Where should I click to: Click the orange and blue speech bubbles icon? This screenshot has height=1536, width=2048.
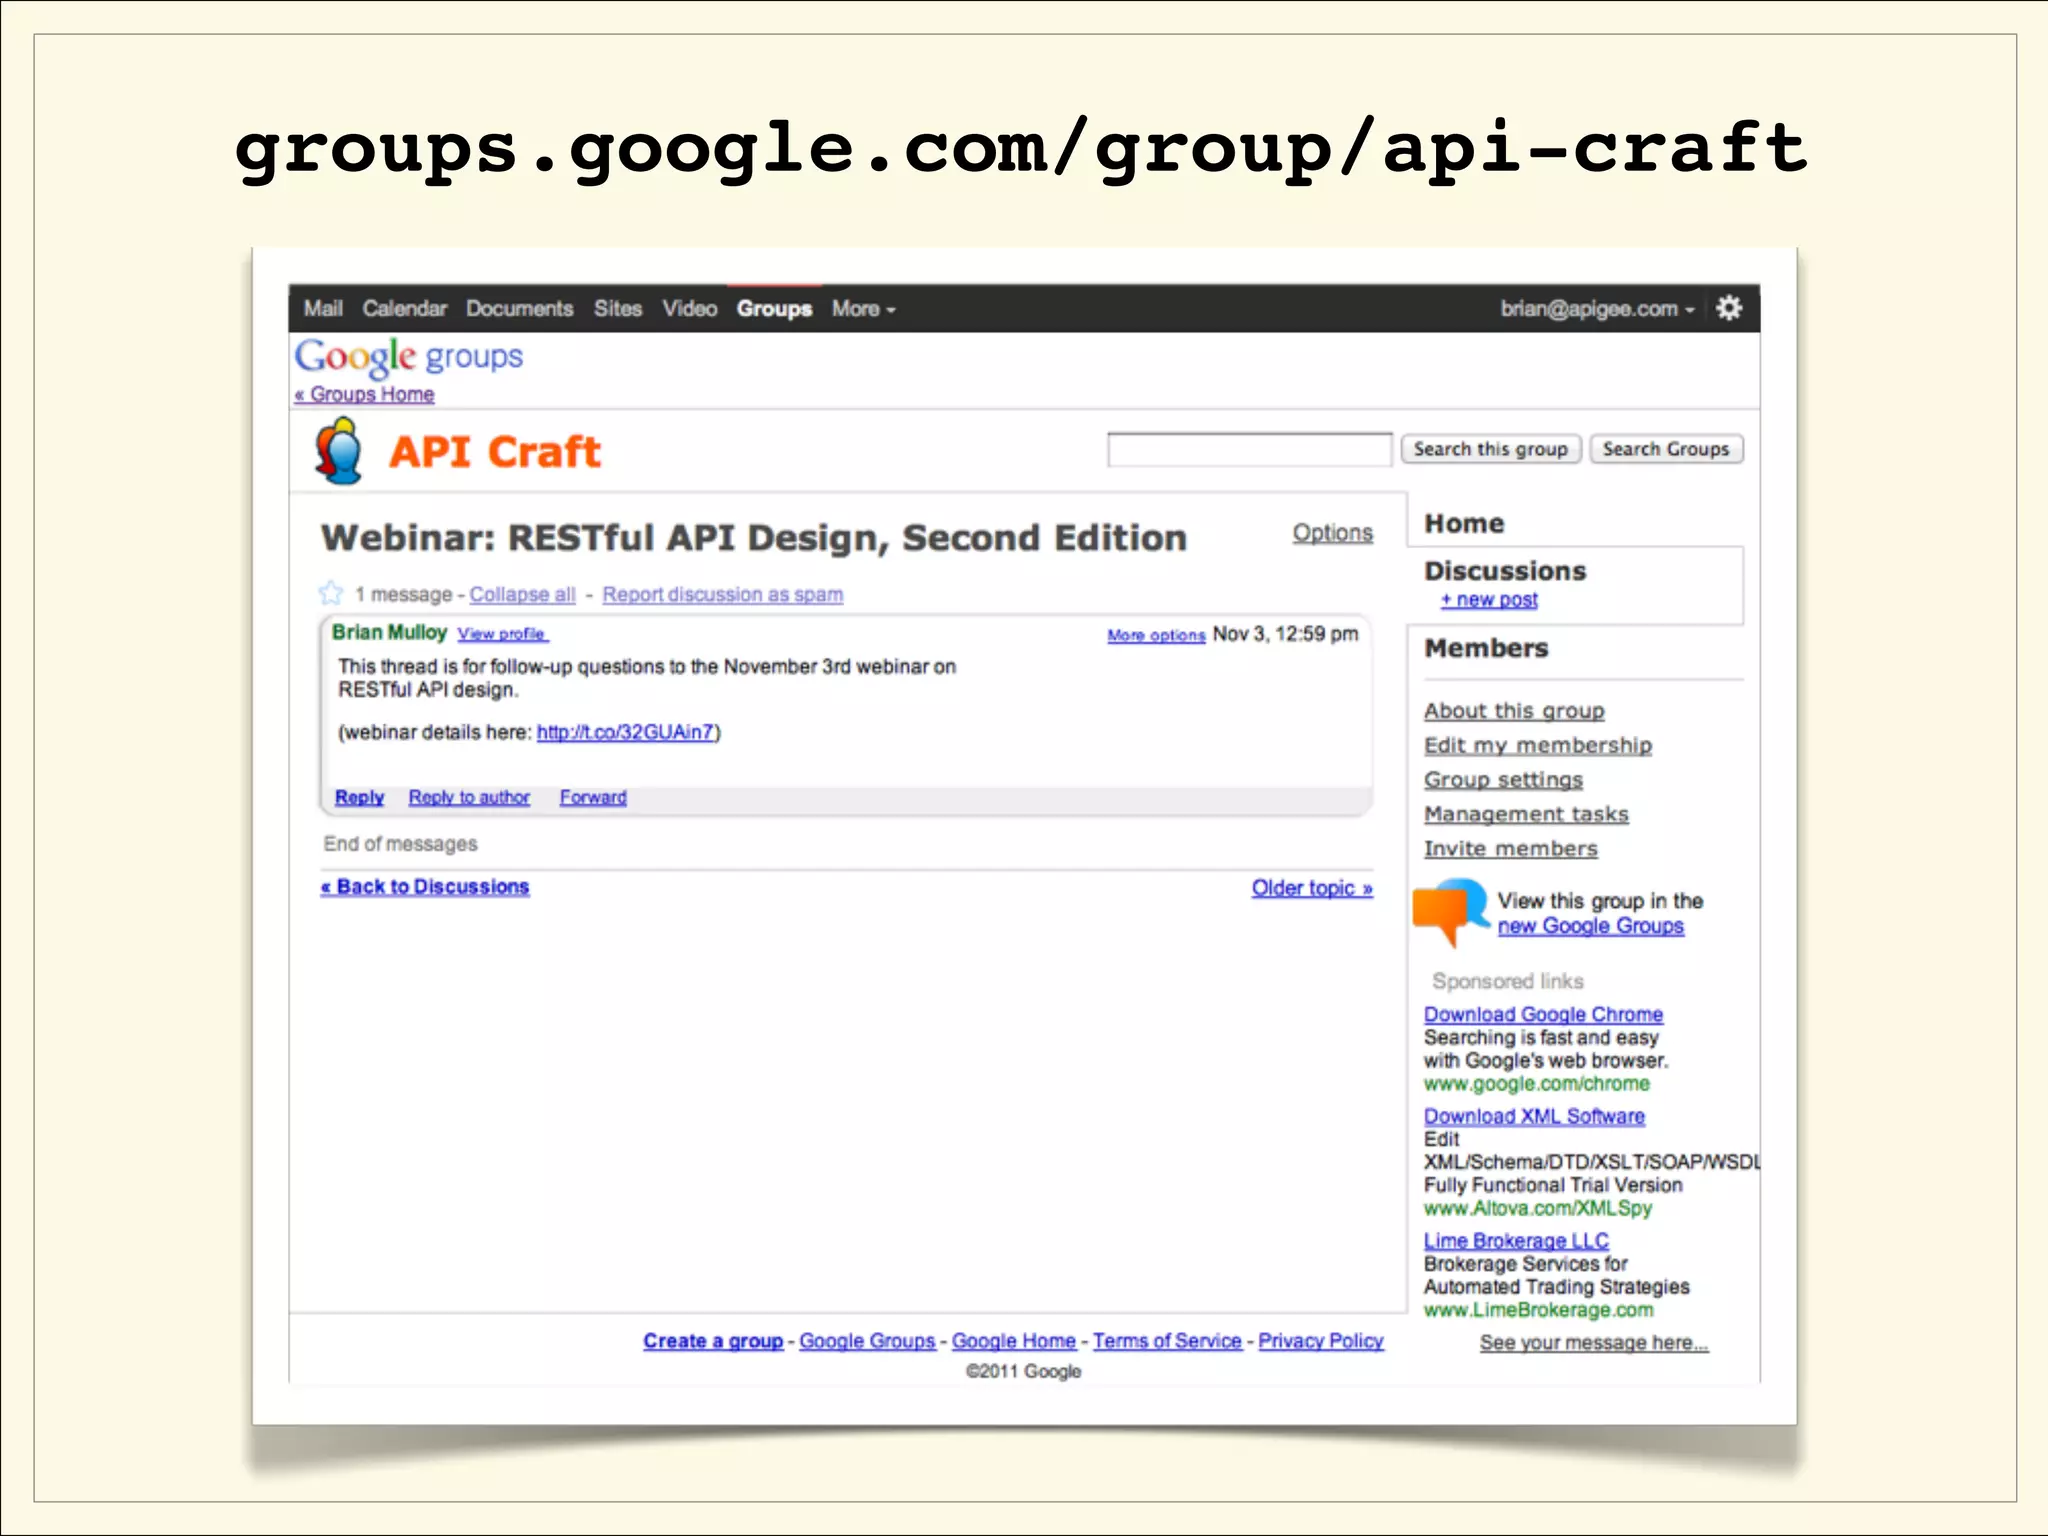(1447, 910)
